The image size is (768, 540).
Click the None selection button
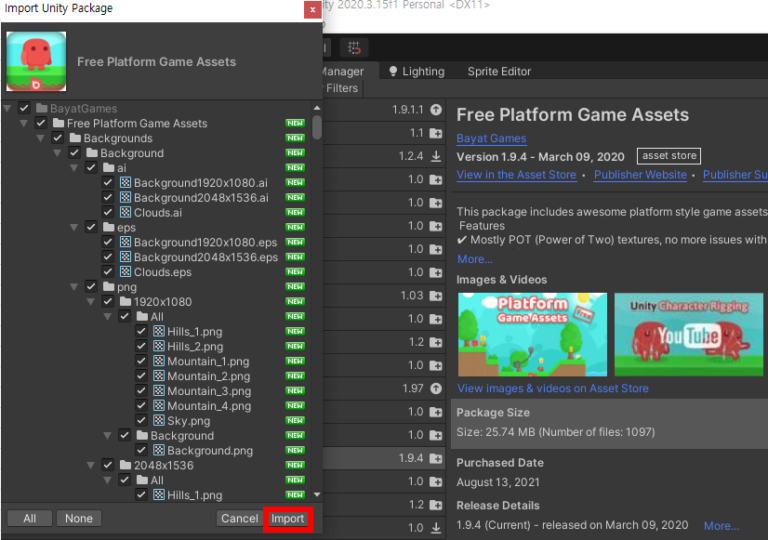point(78,518)
